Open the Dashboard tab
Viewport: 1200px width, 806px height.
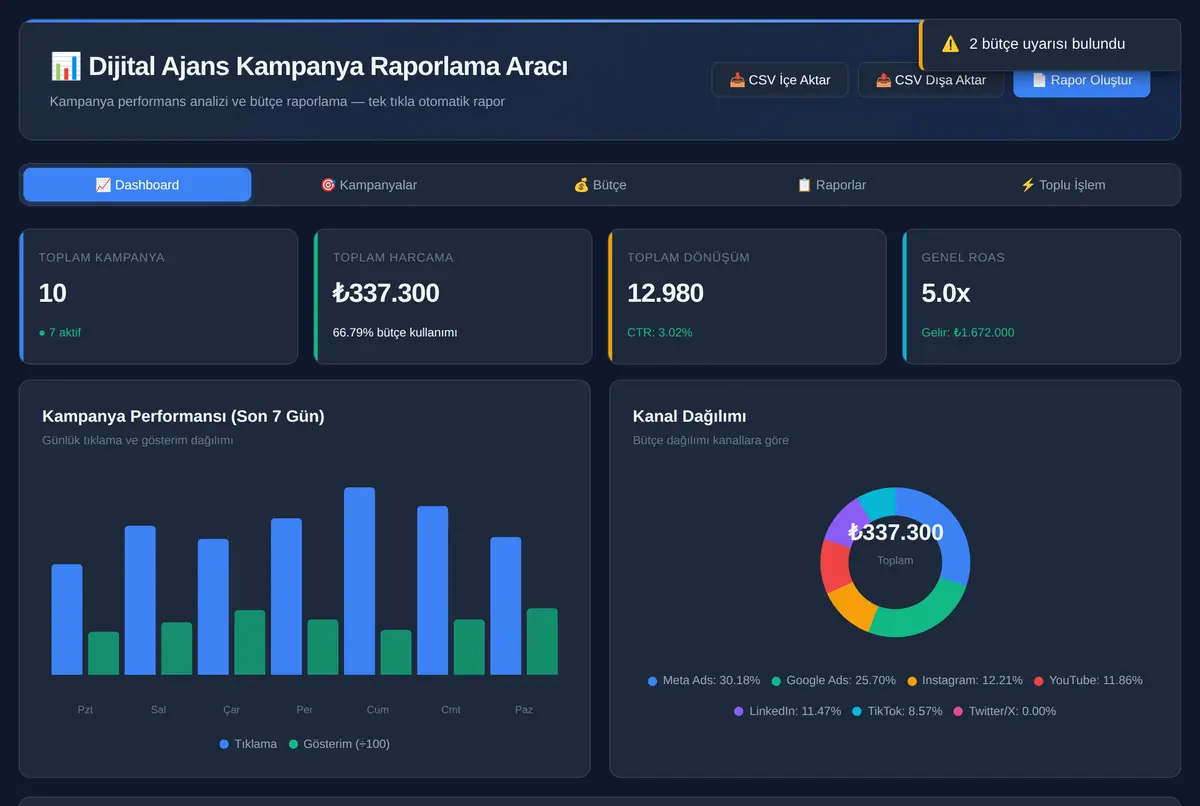[137, 185]
